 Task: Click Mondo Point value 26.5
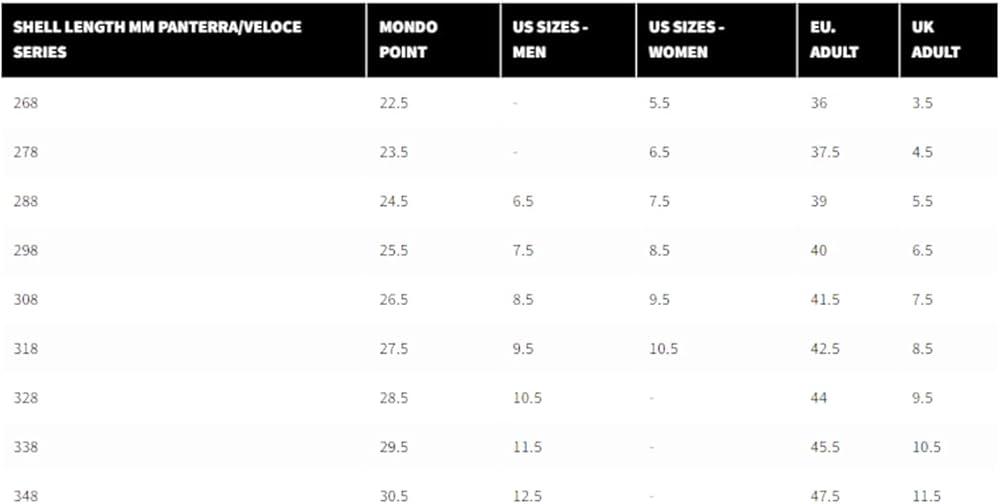point(394,299)
